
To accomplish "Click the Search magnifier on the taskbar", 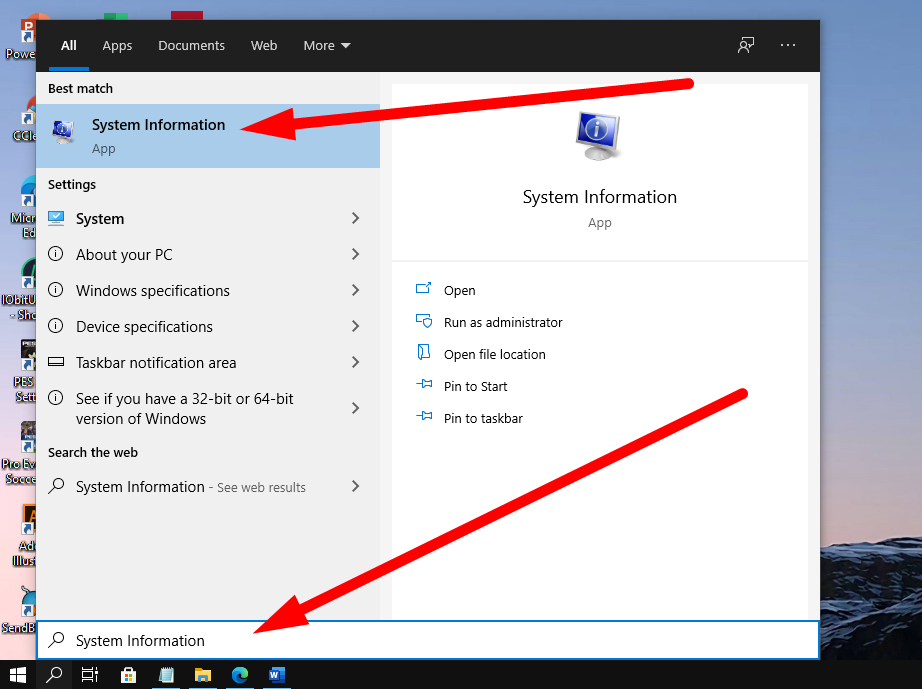I will coord(54,675).
